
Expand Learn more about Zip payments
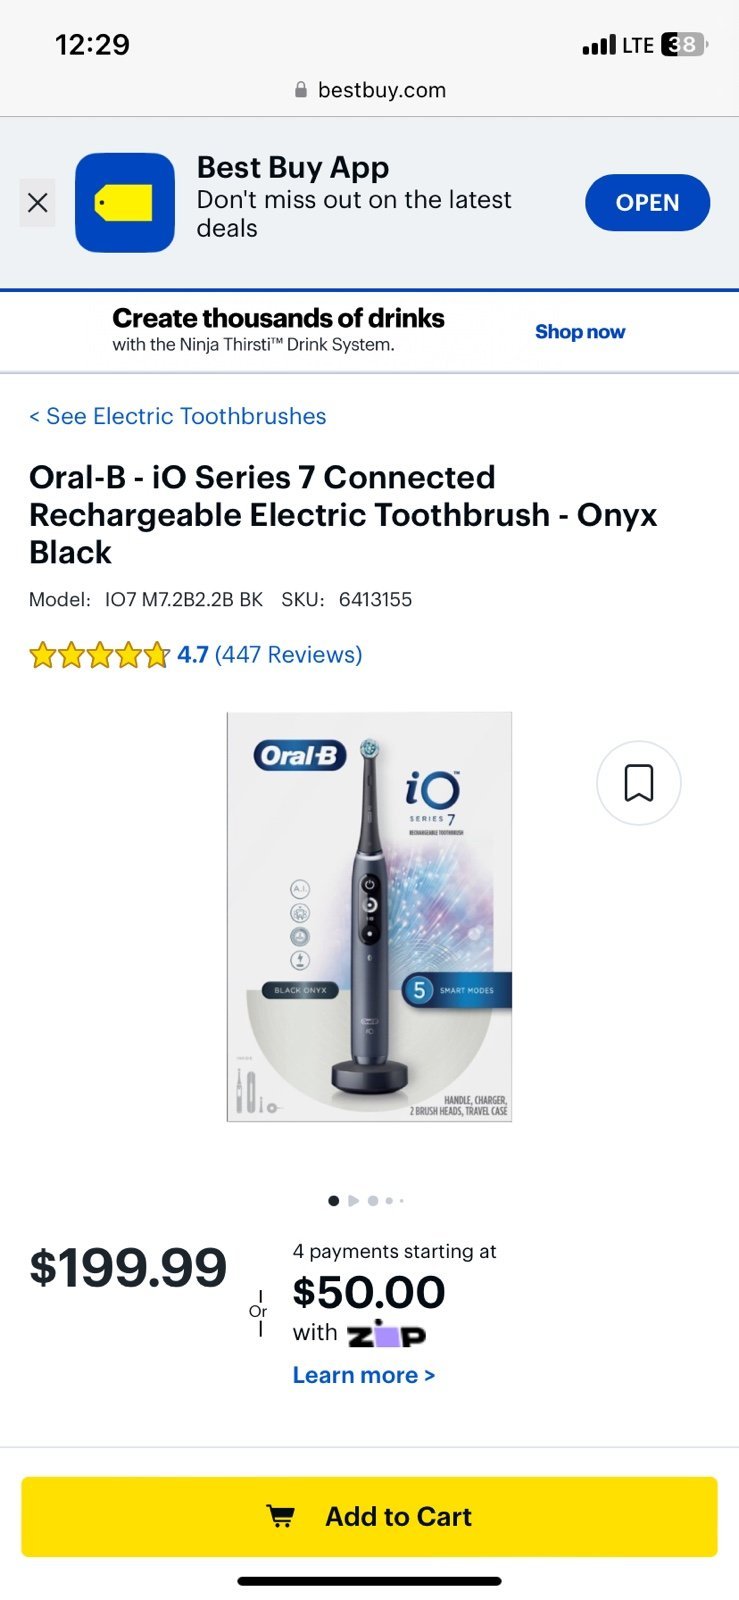pyautogui.click(x=364, y=1375)
